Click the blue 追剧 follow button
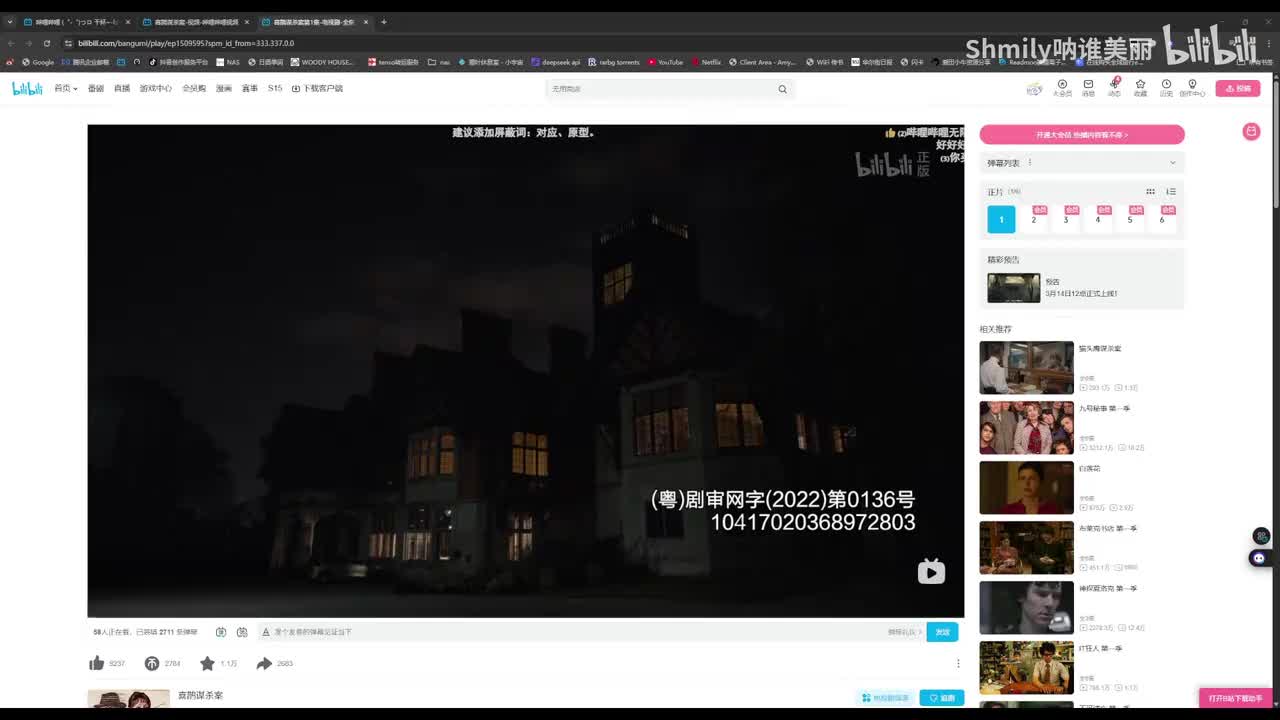Viewport: 1280px width, 720px height. (x=942, y=698)
